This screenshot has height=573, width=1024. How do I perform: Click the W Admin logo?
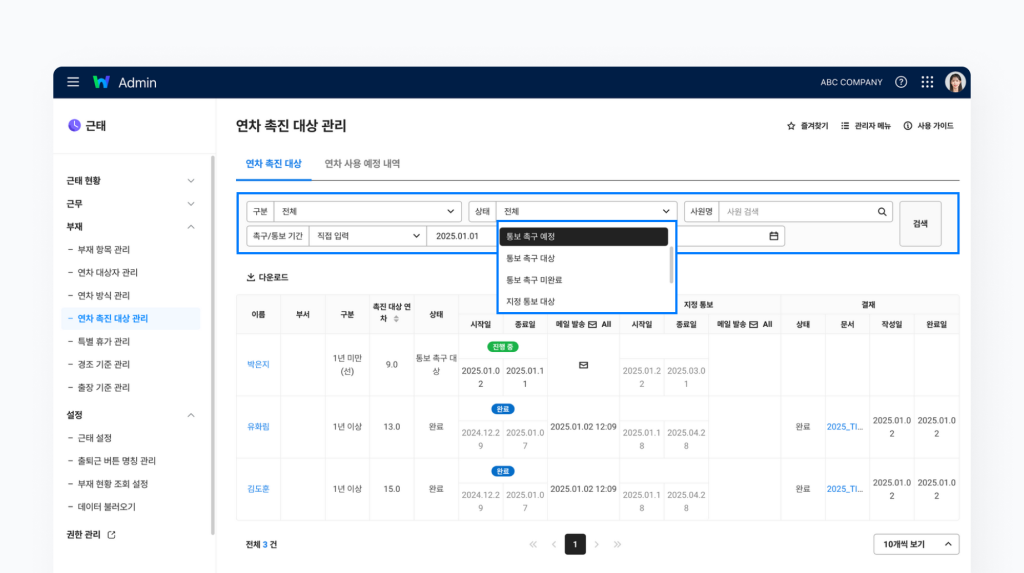[125, 82]
